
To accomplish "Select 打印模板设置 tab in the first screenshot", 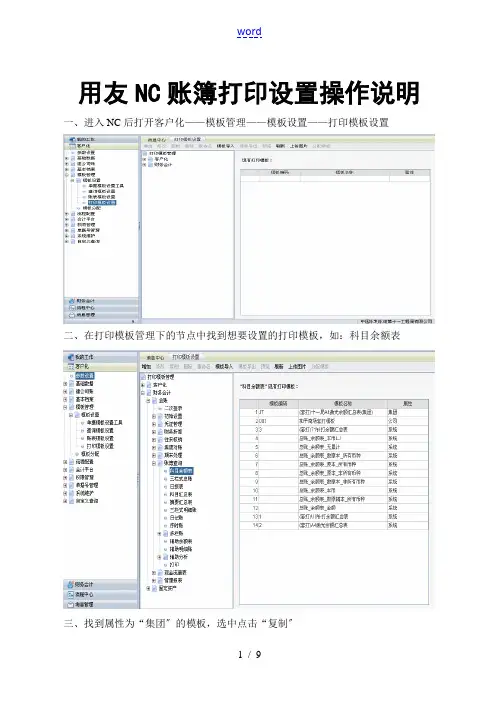I will click(187, 139).
